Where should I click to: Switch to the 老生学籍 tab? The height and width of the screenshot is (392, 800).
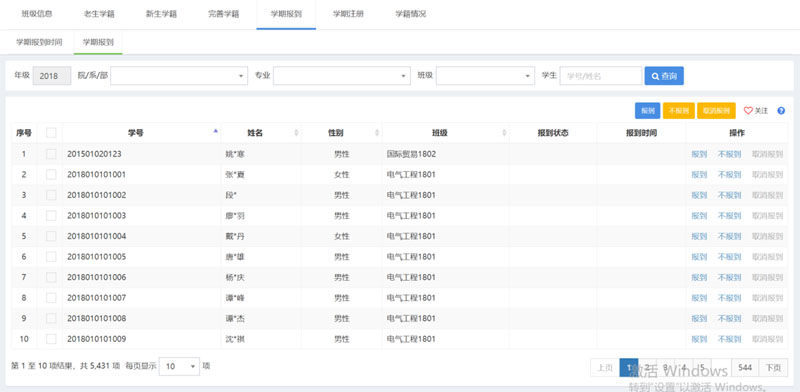(99, 14)
